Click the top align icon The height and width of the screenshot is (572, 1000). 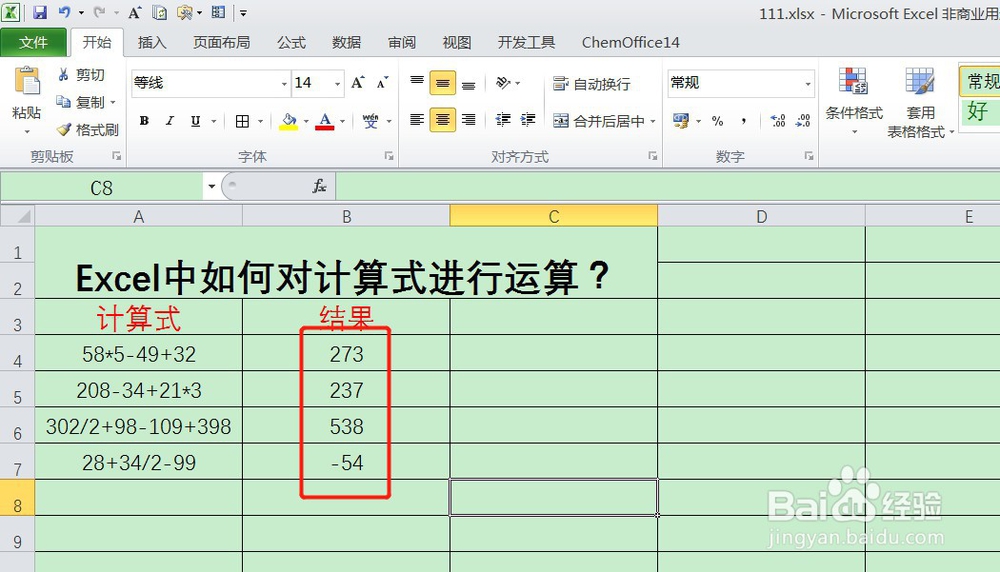pyautogui.click(x=417, y=82)
